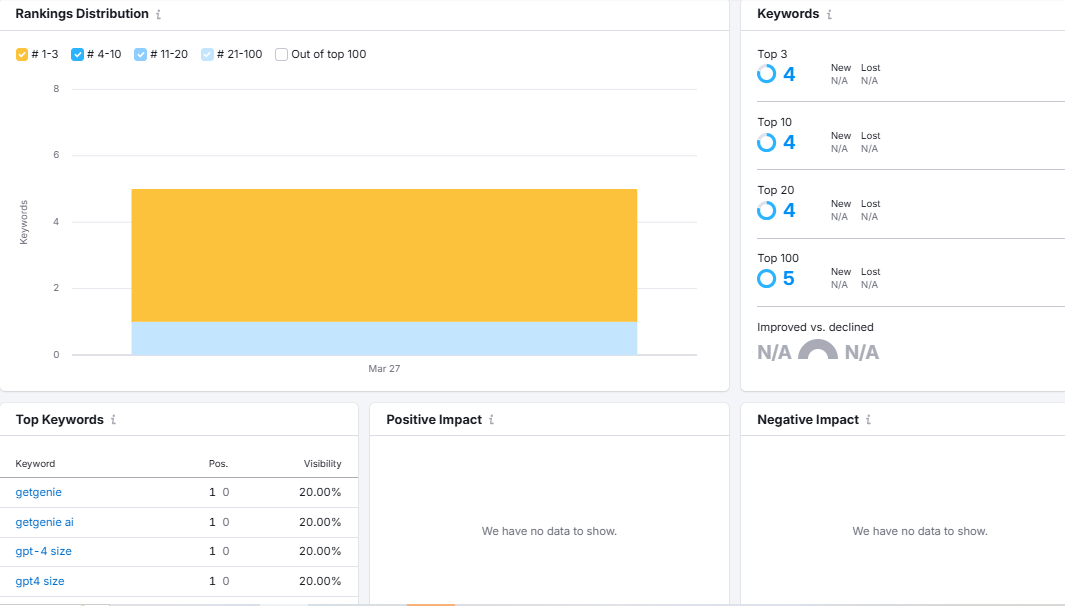Open the gpt4 size keyword link
The image size is (1065, 606).
tap(40, 581)
